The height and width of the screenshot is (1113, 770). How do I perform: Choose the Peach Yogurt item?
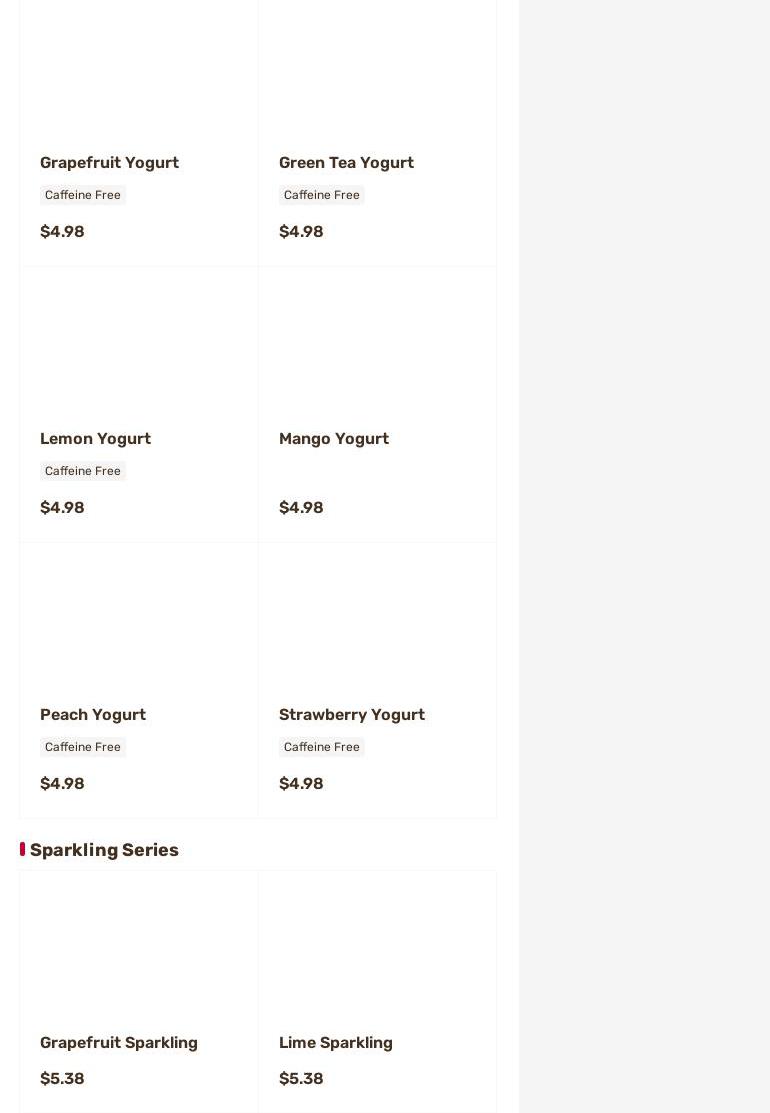[93, 714]
